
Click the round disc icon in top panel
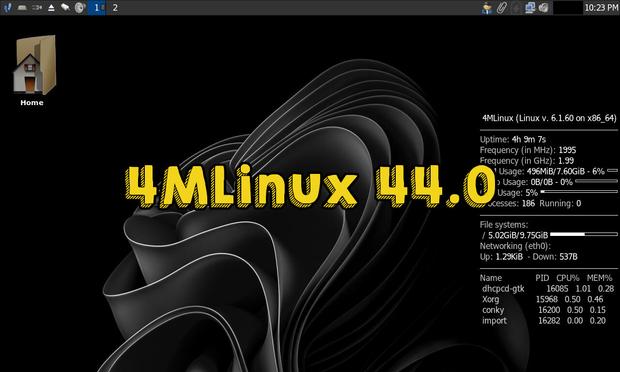click(80, 8)
